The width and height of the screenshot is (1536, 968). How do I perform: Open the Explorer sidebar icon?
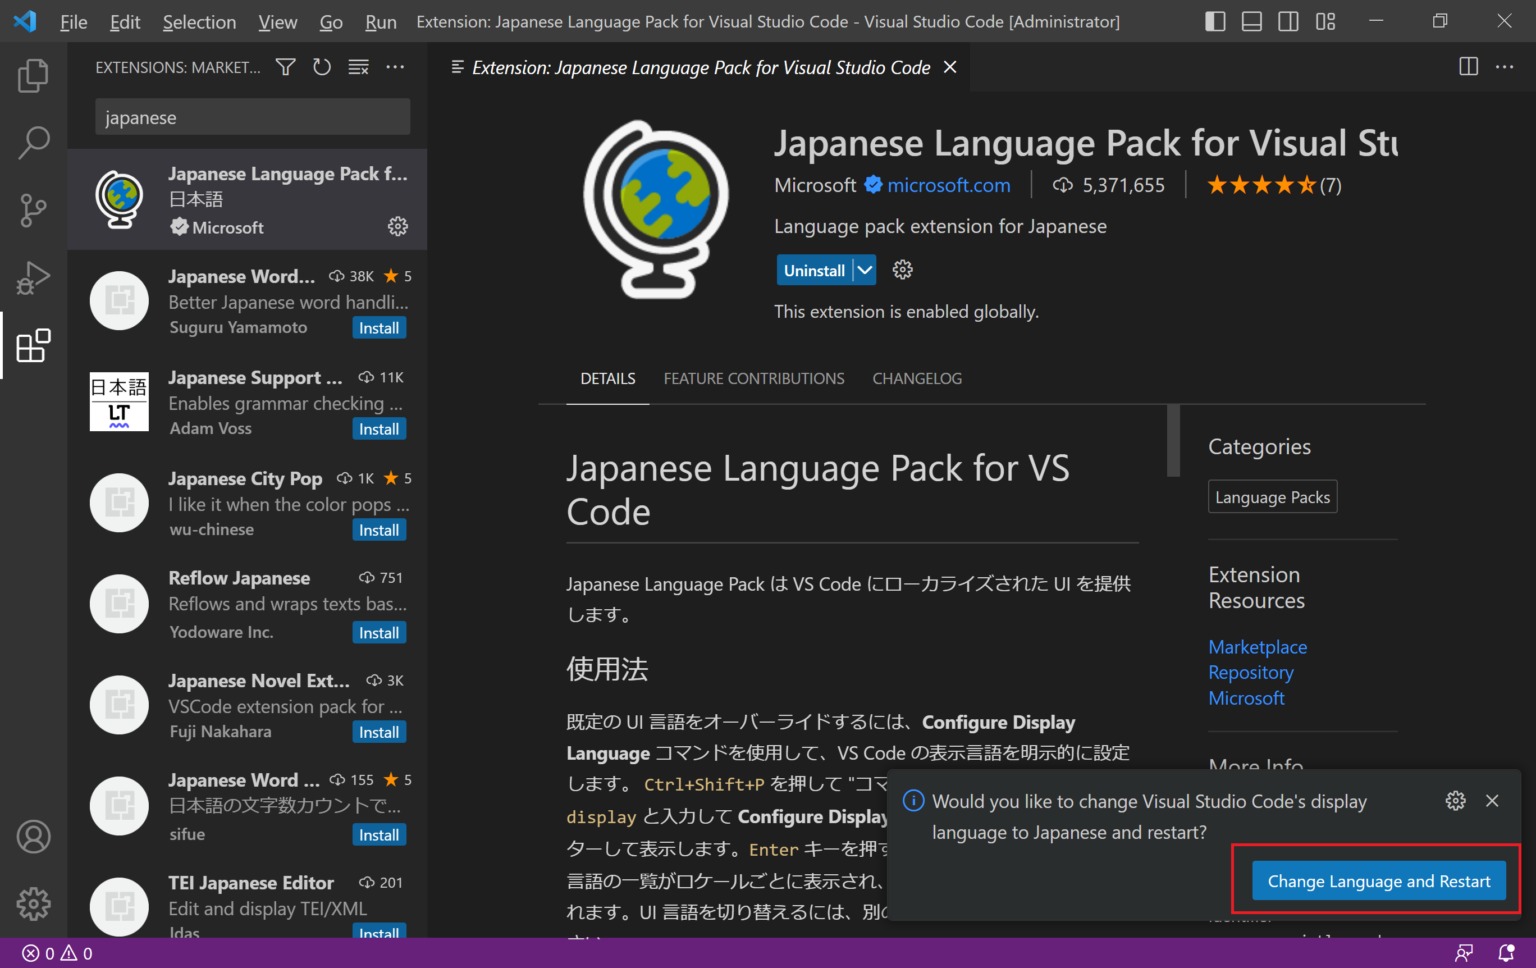pyautogui.click(x=33, y=75)
